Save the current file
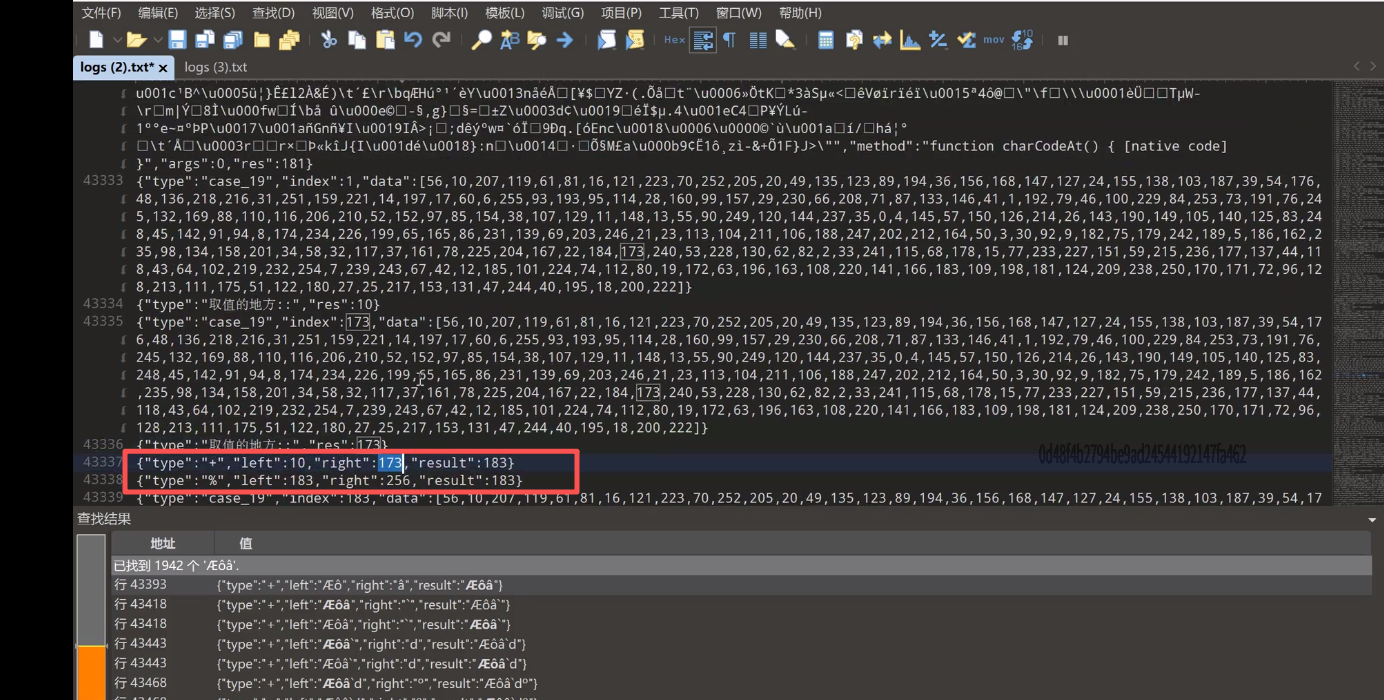 point(177,40)
